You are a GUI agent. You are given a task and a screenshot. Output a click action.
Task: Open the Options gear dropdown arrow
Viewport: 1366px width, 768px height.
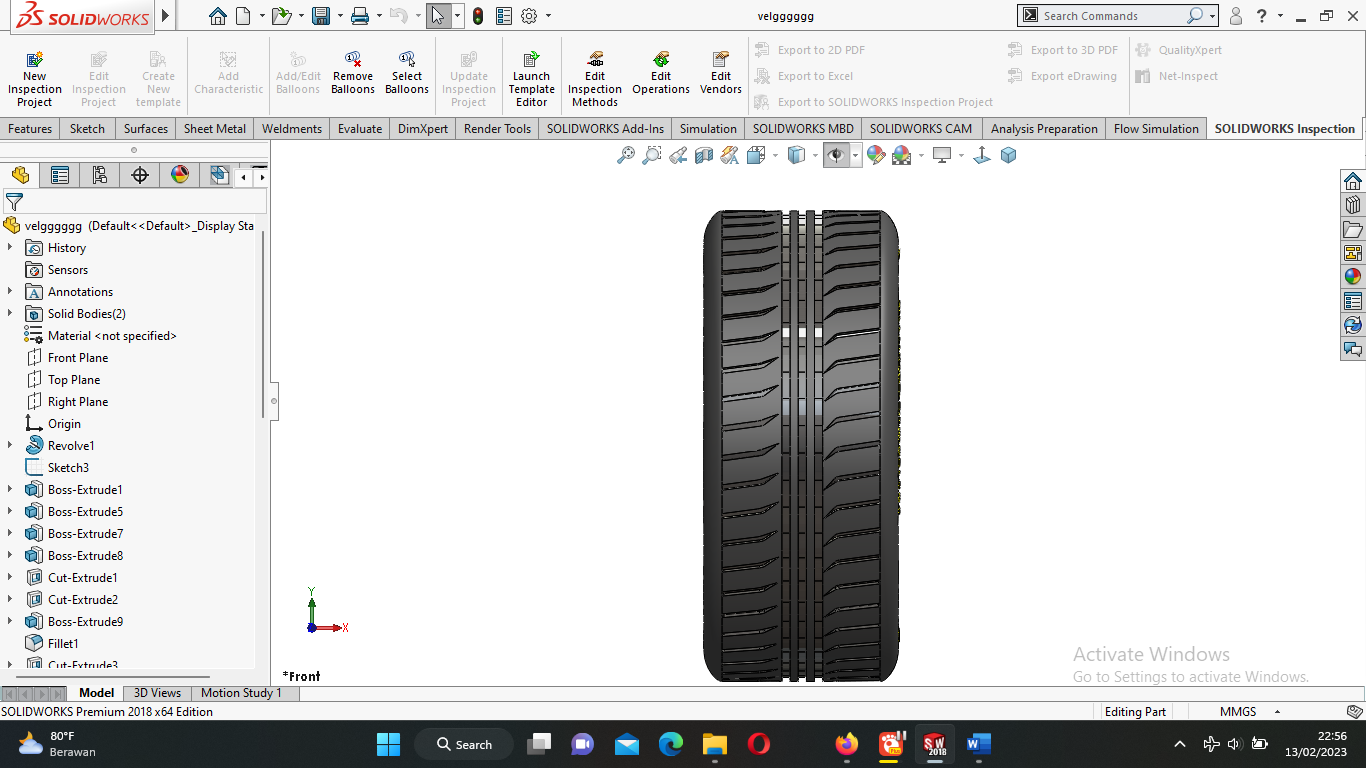point(548,16)
